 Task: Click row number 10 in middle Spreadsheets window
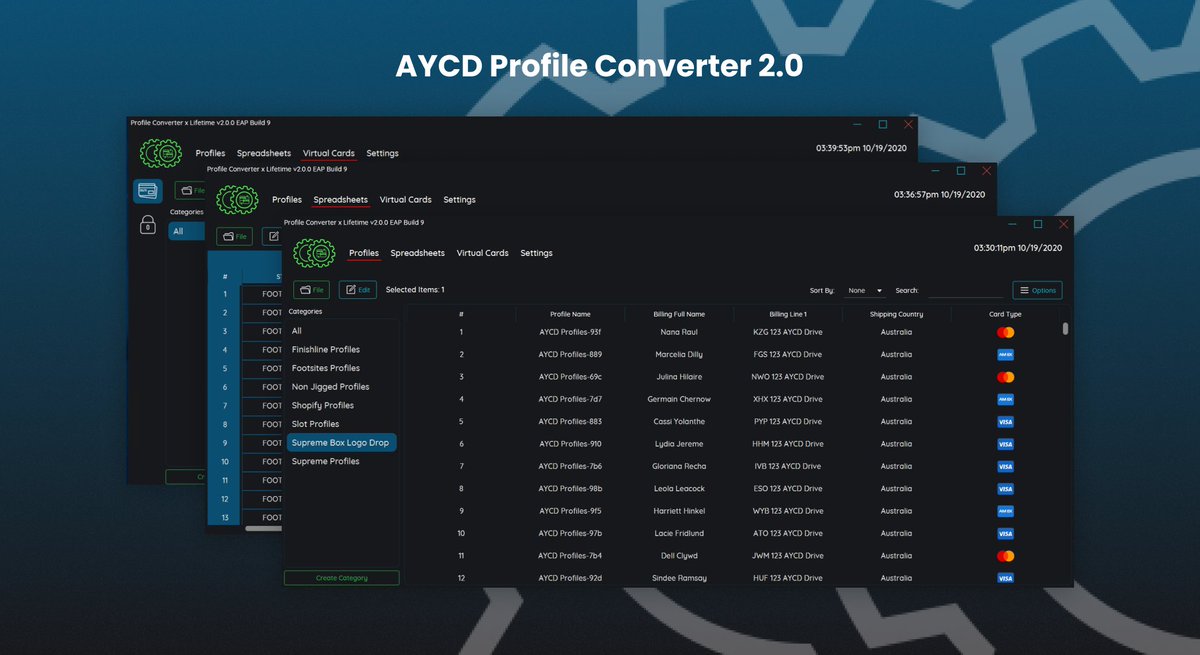click(x=225, y=462)
